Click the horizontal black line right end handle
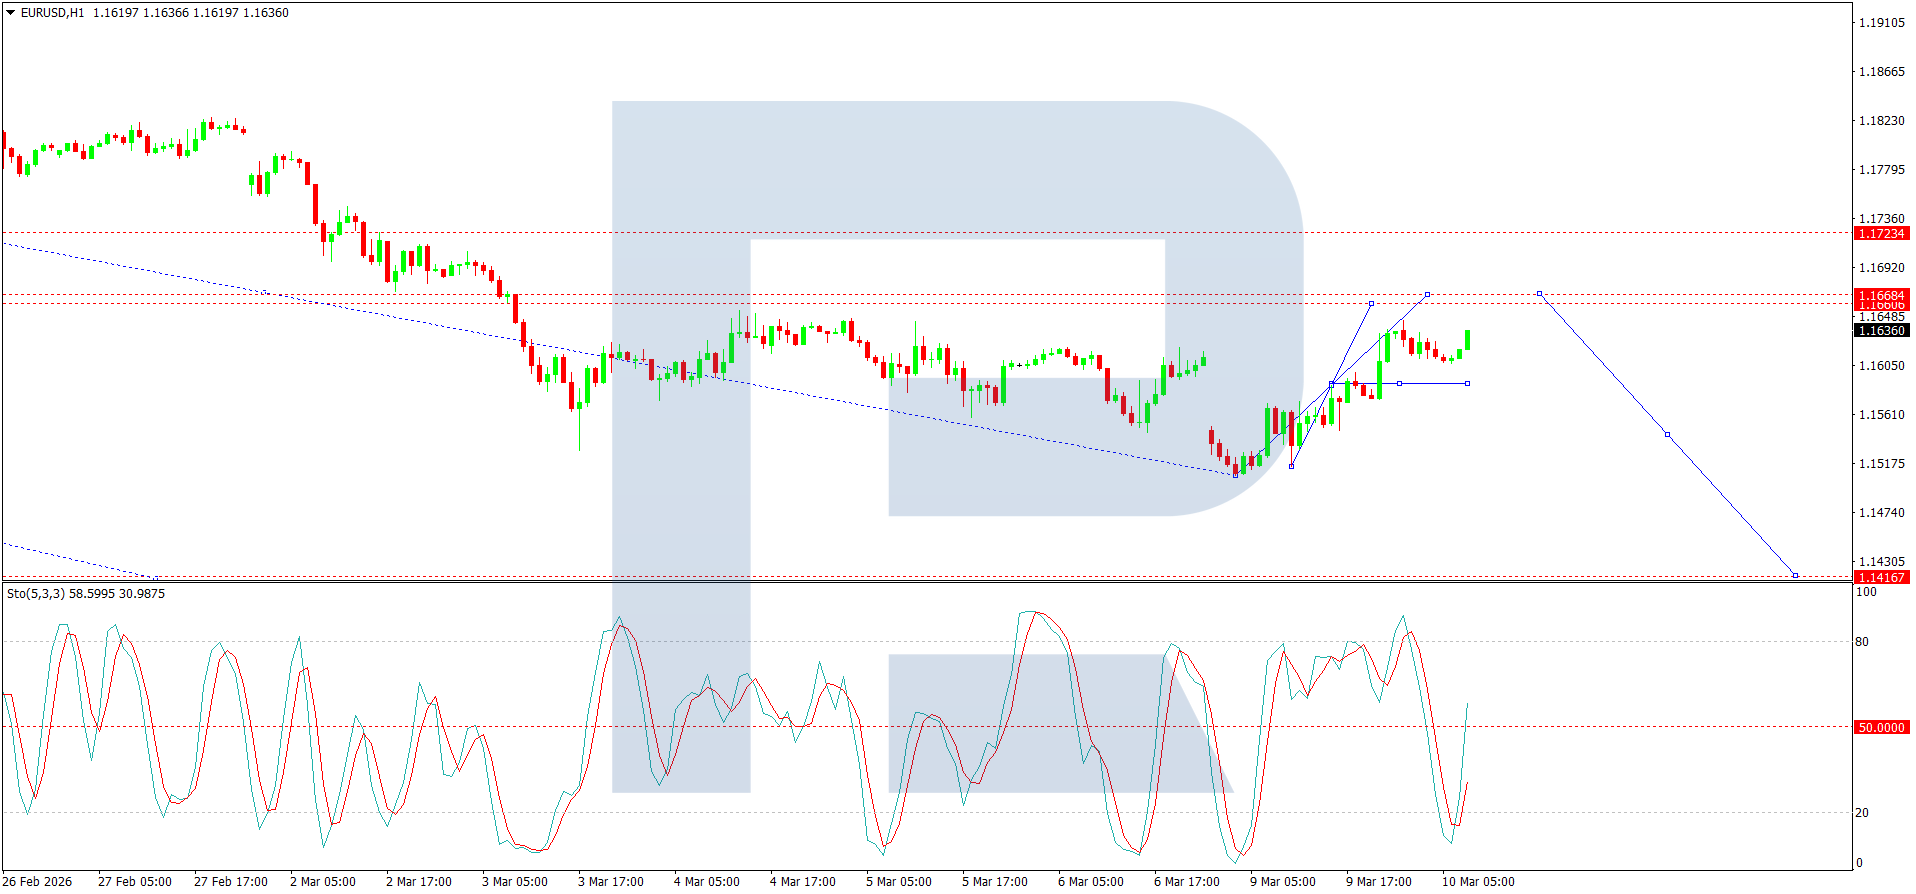Screen dimensions: 1916x894 (1467, 383)
